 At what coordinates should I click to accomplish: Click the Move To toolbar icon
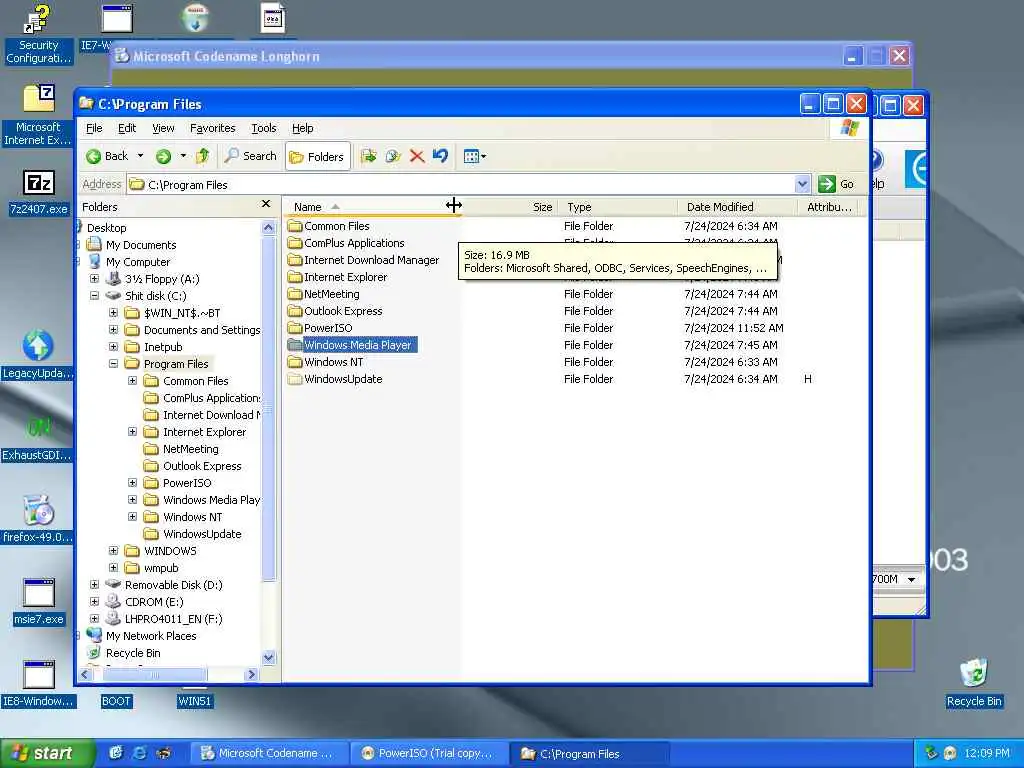pos(369,156)
